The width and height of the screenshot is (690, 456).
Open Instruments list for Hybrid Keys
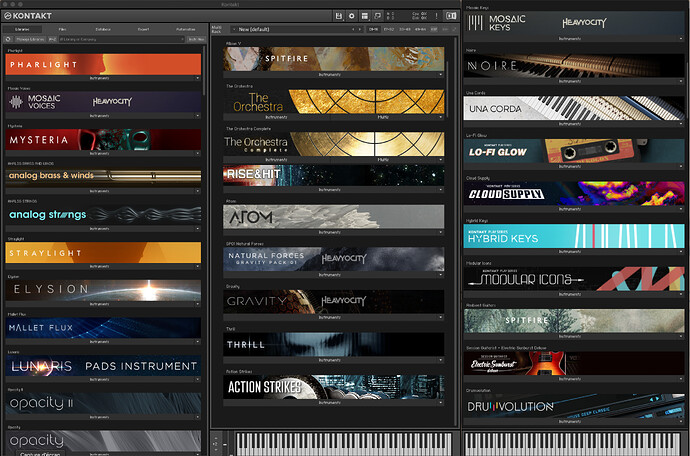tap(570, 252)
